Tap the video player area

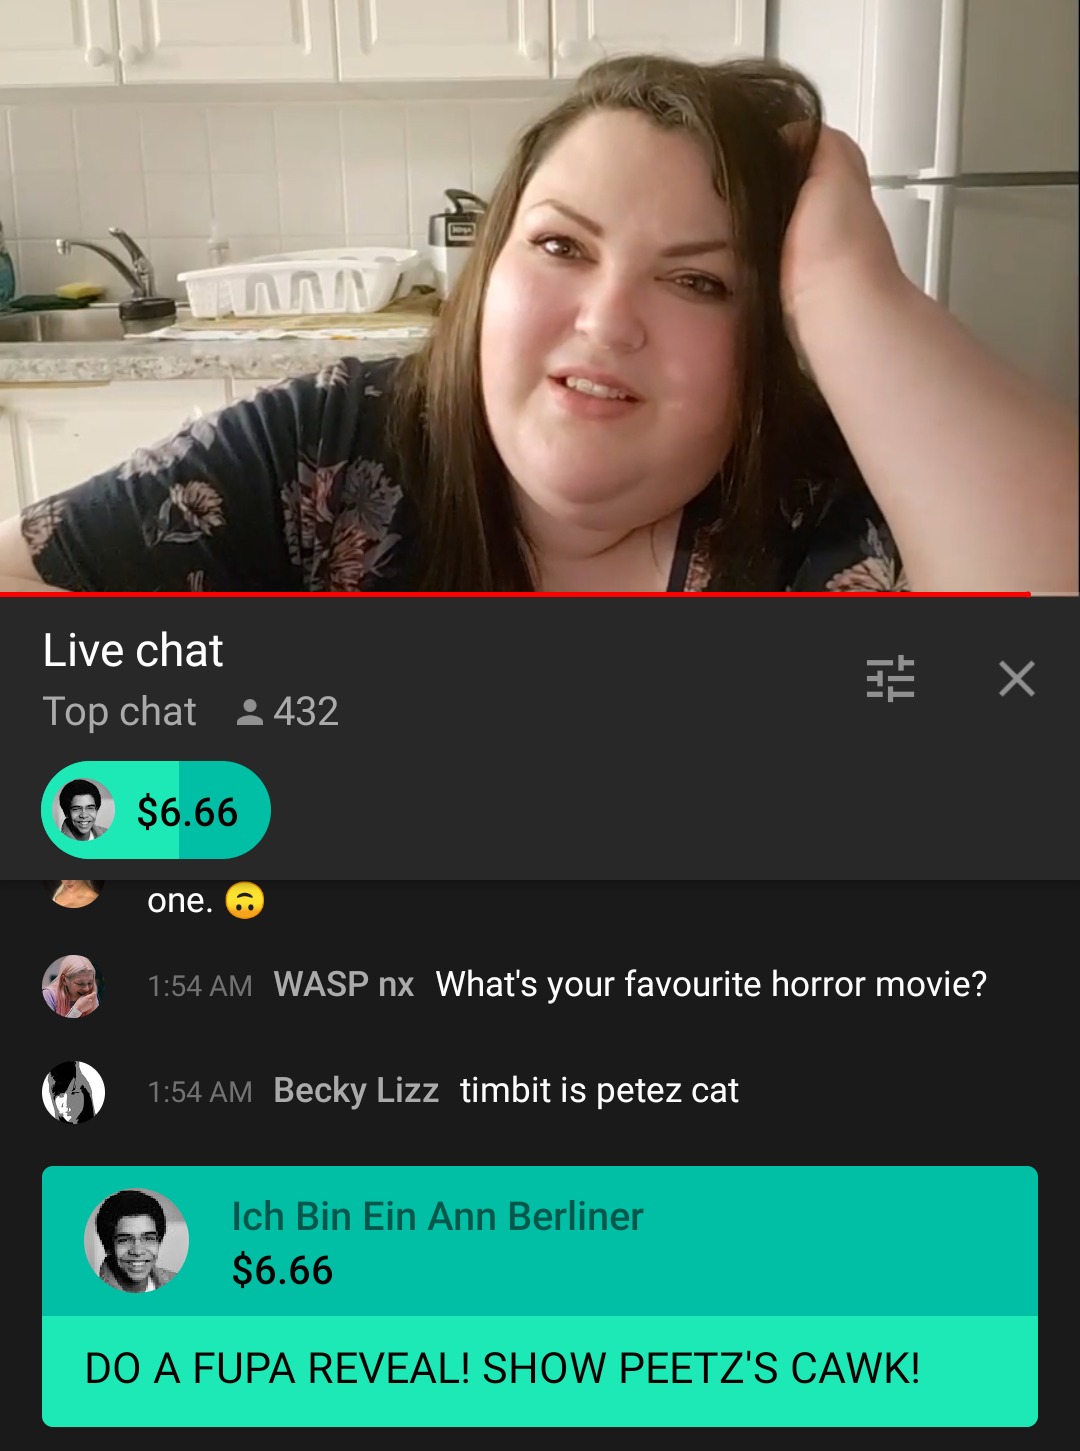(540, 296)
